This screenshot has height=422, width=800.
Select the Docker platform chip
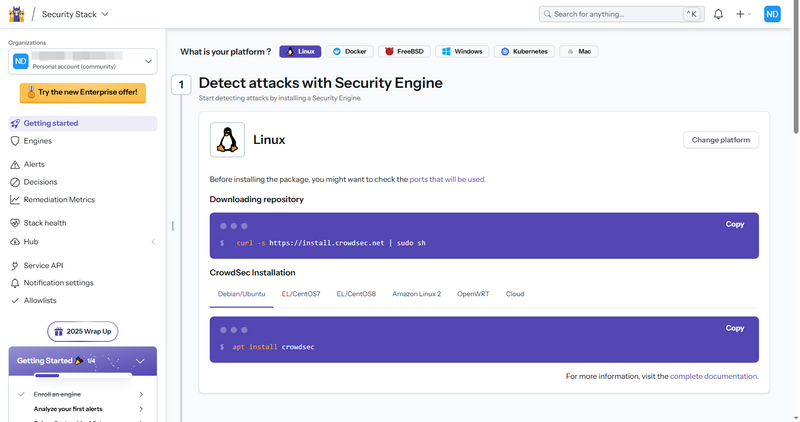[x=349, y=52]
